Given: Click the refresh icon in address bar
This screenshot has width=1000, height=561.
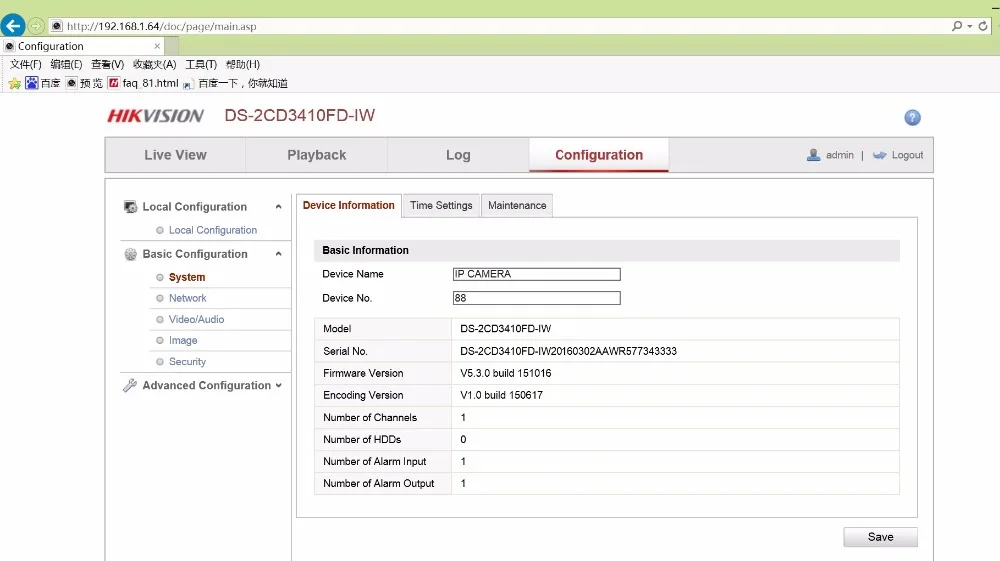Looking at the screenshot, I should tap(983, 26).
